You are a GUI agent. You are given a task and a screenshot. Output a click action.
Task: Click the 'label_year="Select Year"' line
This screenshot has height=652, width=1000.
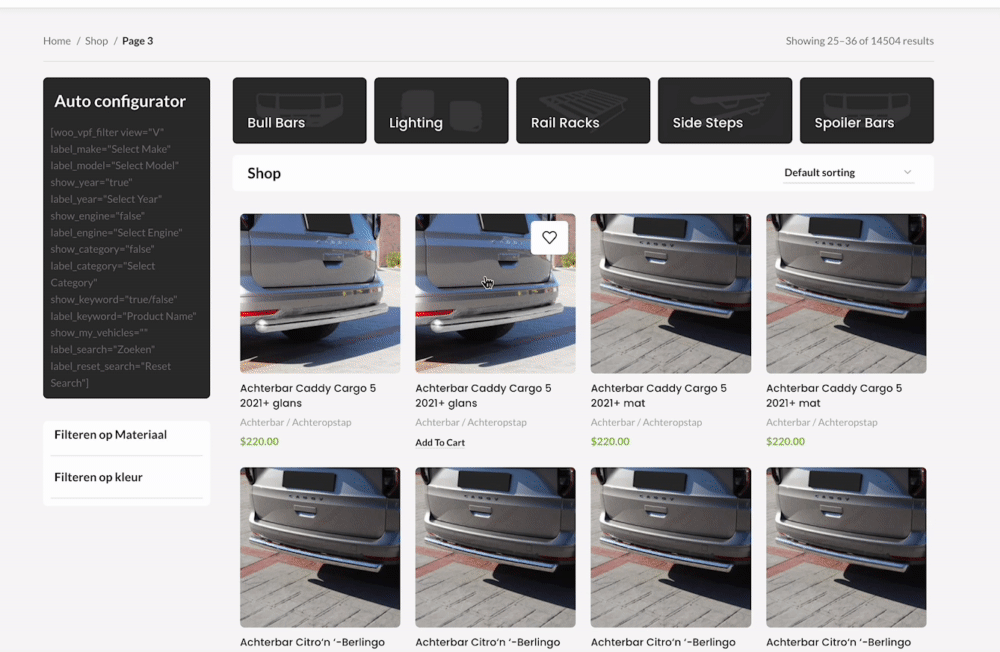[107, 199]
